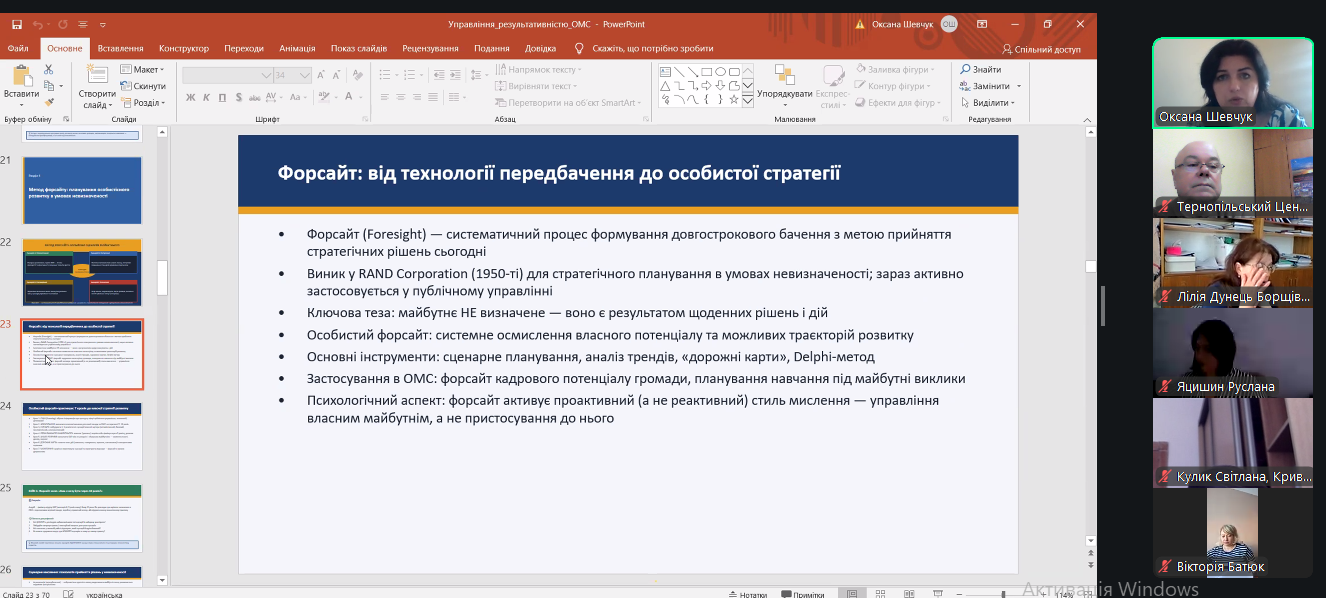1326x598 pixels.
Task: Toggle bold Ж formatting button
Action: [x=190, y=98]
